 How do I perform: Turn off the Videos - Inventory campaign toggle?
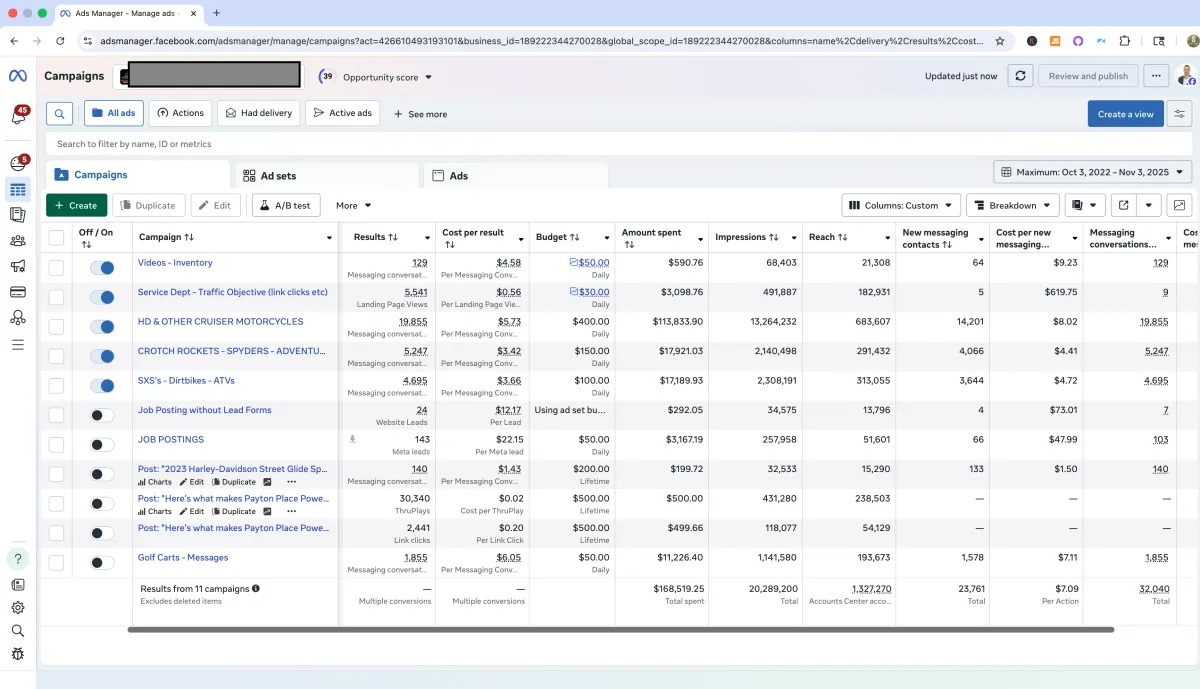tap(101, 268)
